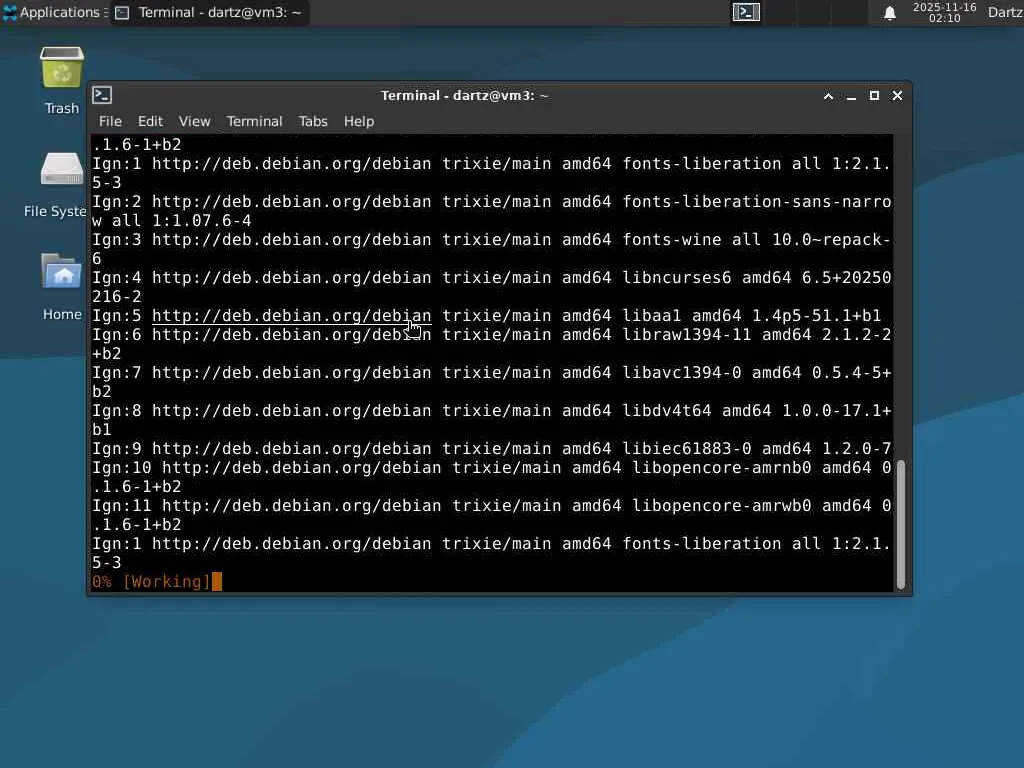
Task: Select the Terminal taskbar window button
Action: 209,12
